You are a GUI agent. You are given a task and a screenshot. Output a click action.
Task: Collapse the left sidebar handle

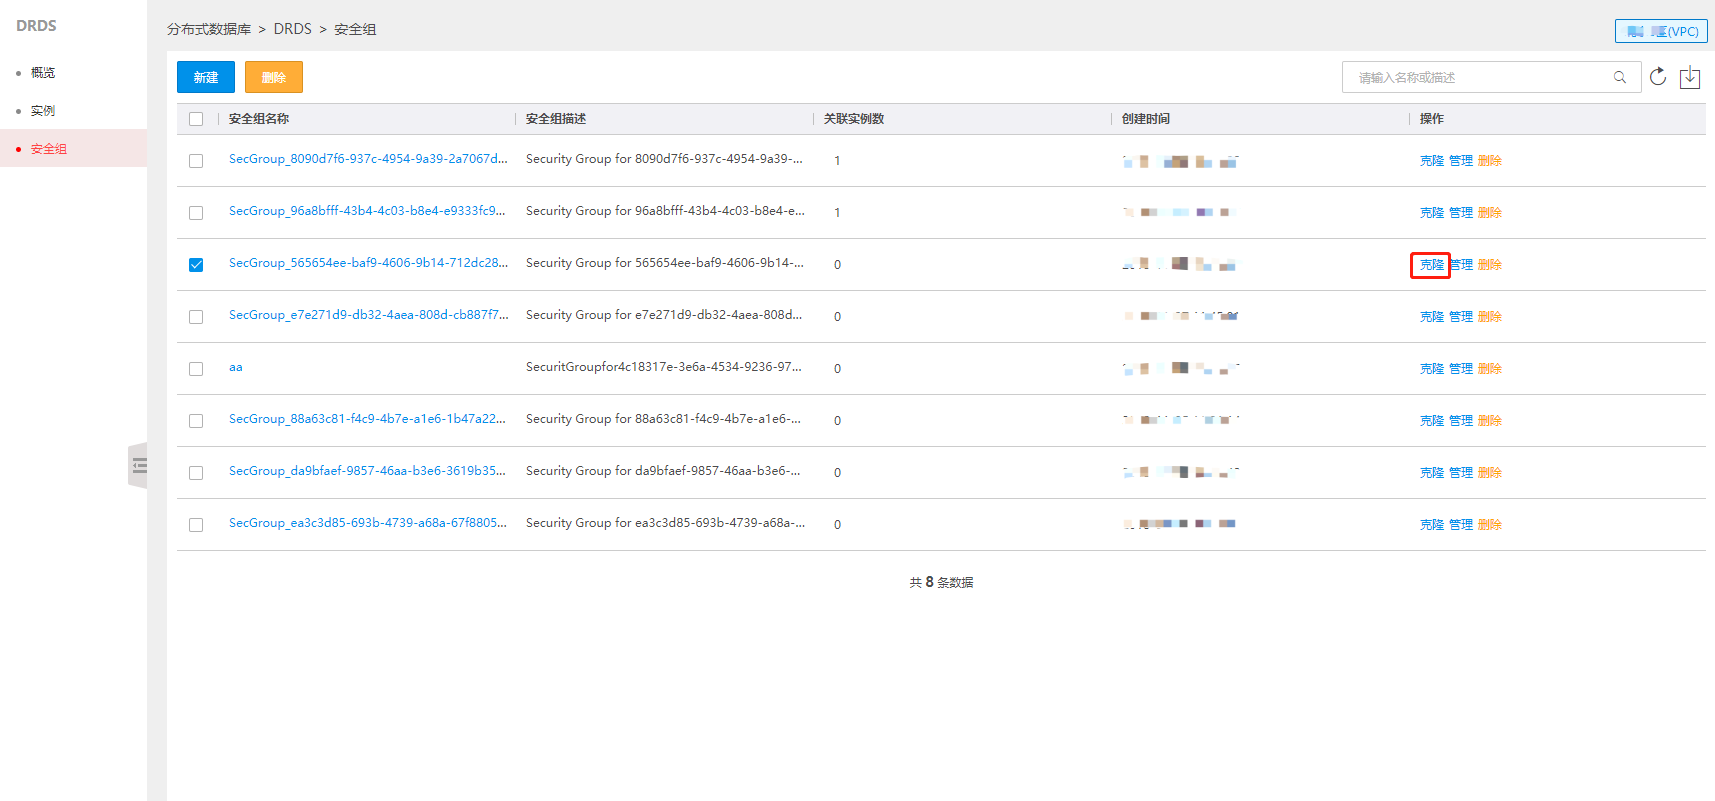[x=138, y=465]
